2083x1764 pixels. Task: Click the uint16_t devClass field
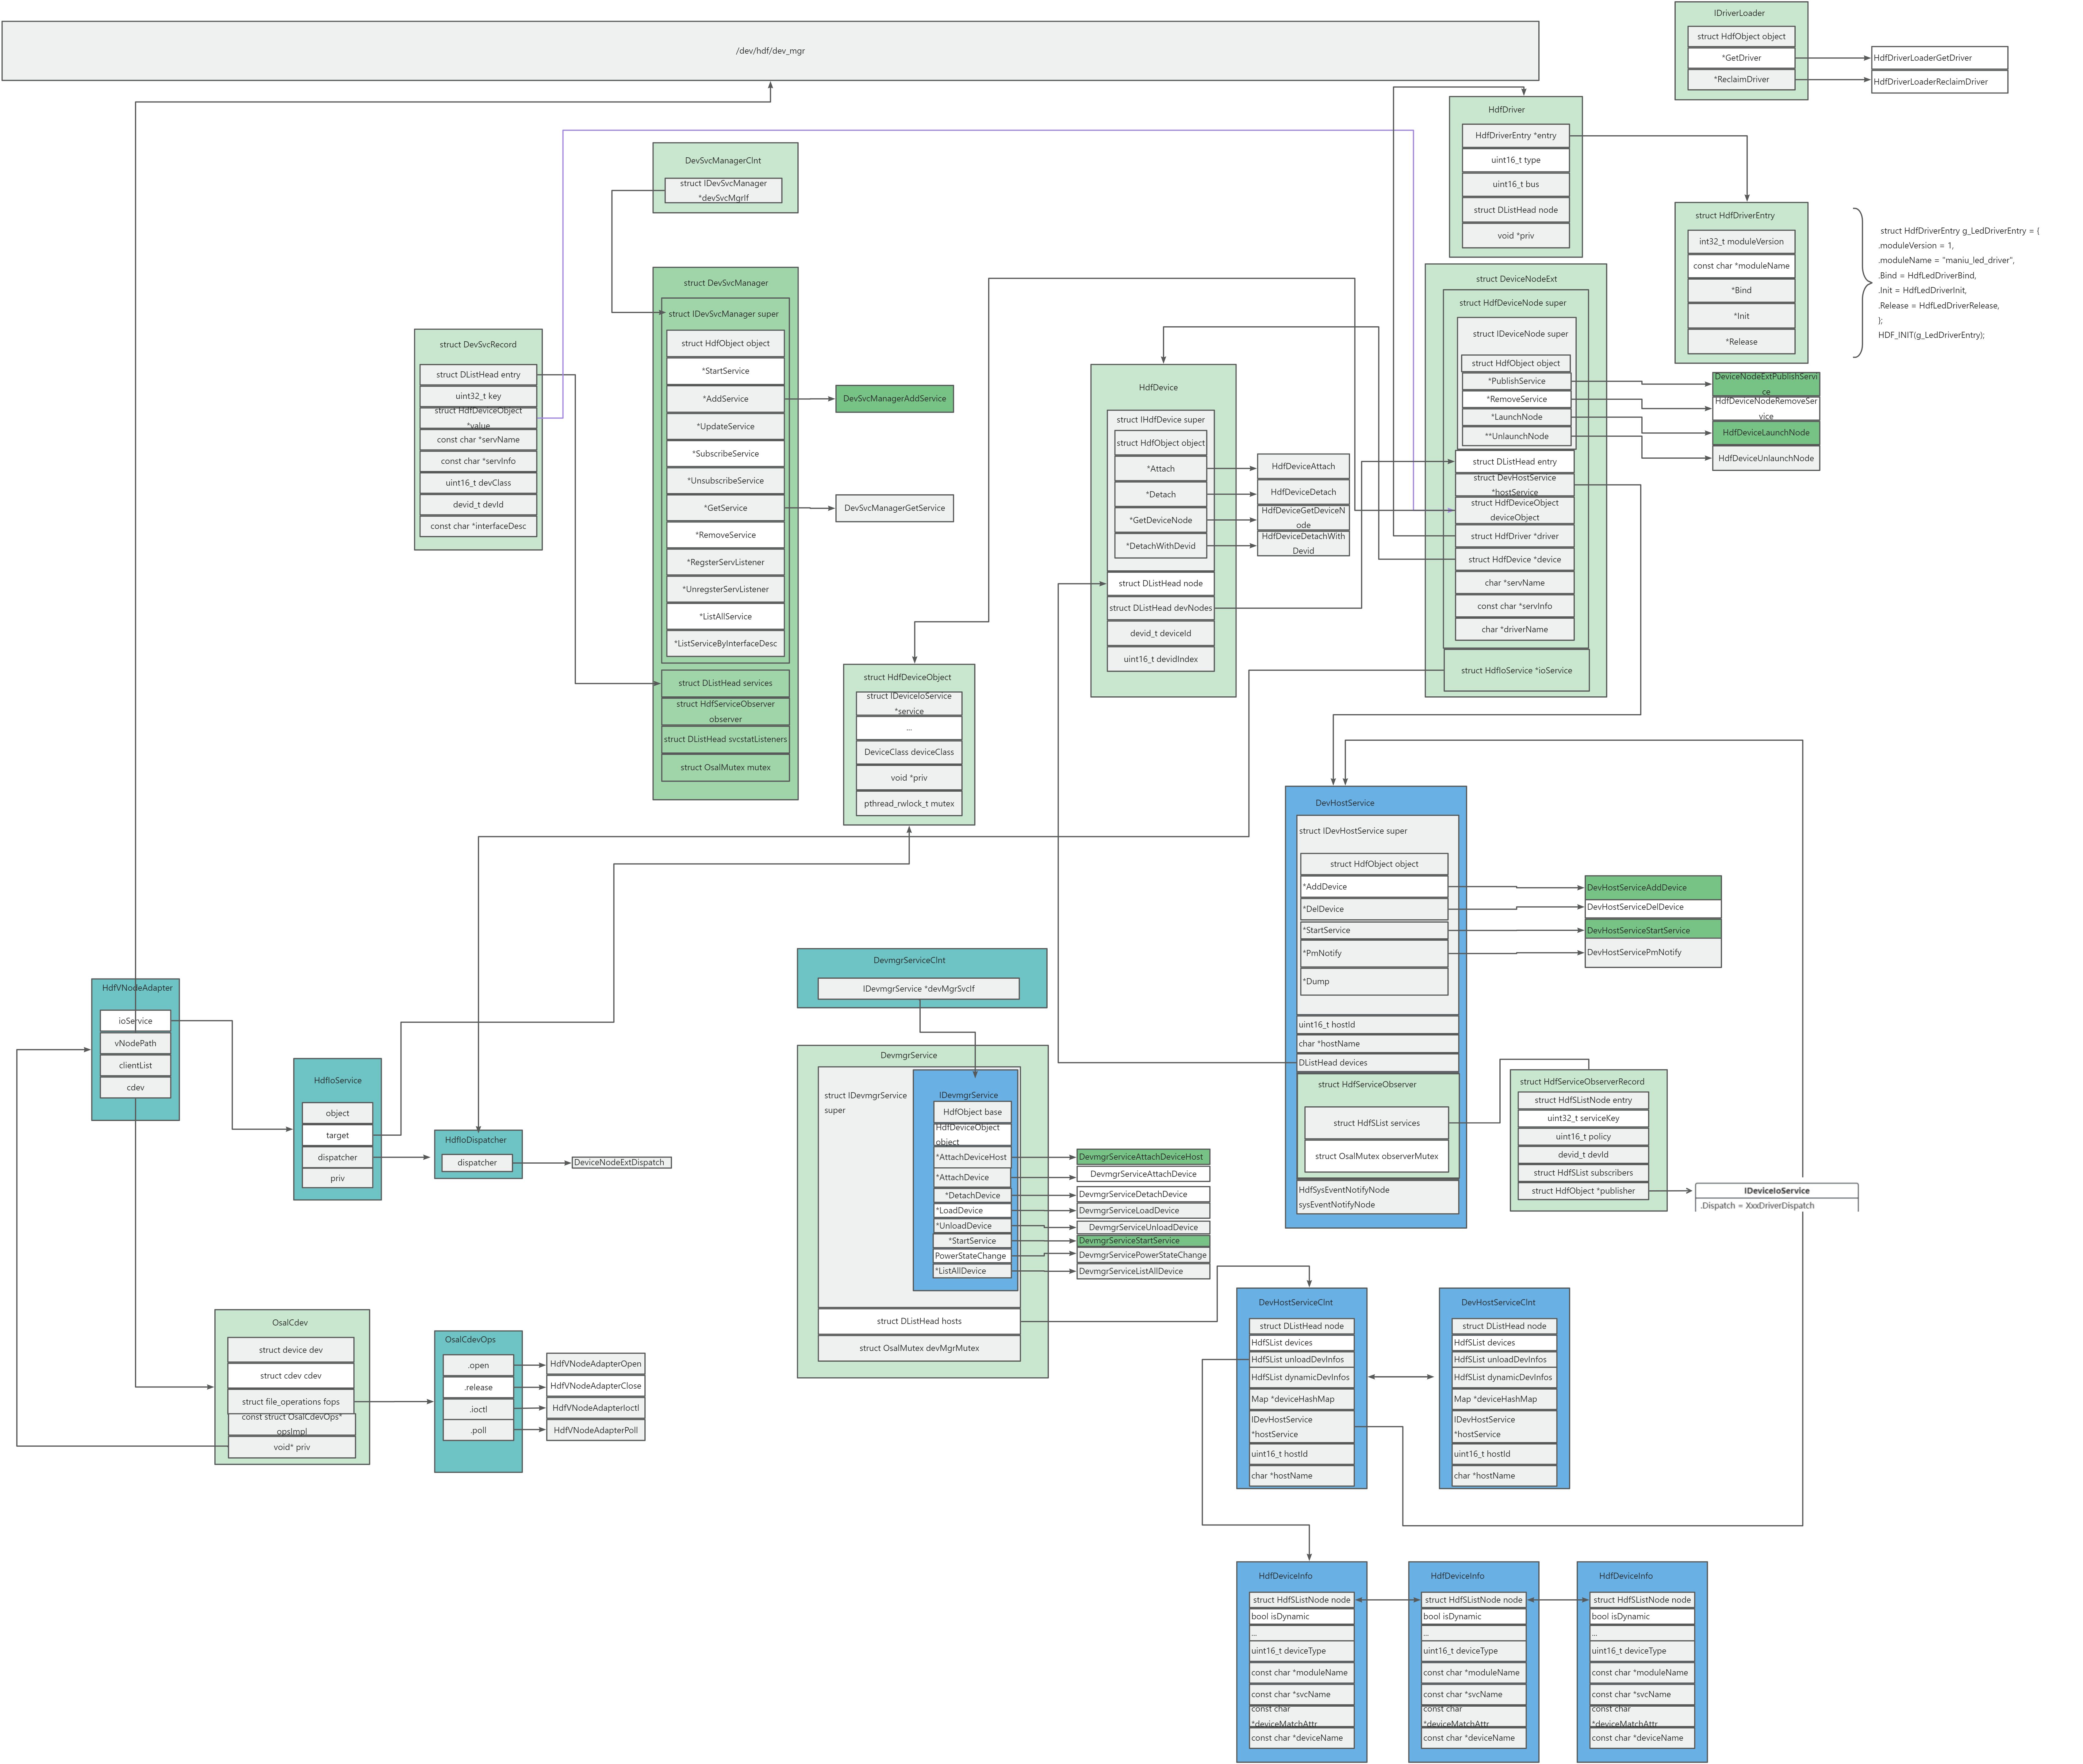coord(478,483)
